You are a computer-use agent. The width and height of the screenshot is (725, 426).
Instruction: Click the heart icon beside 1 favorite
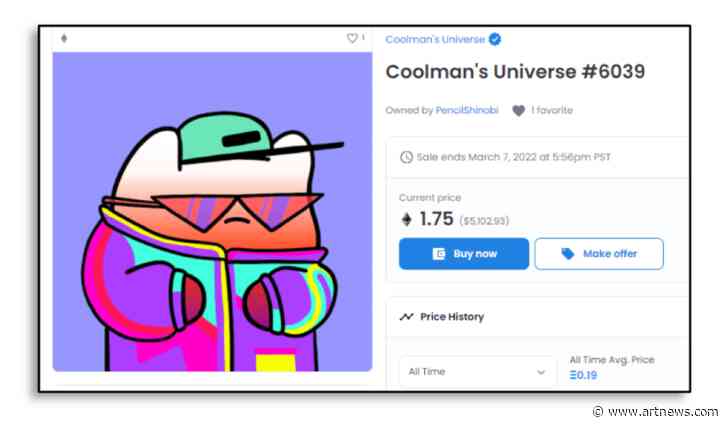click(x=518, y=111)
